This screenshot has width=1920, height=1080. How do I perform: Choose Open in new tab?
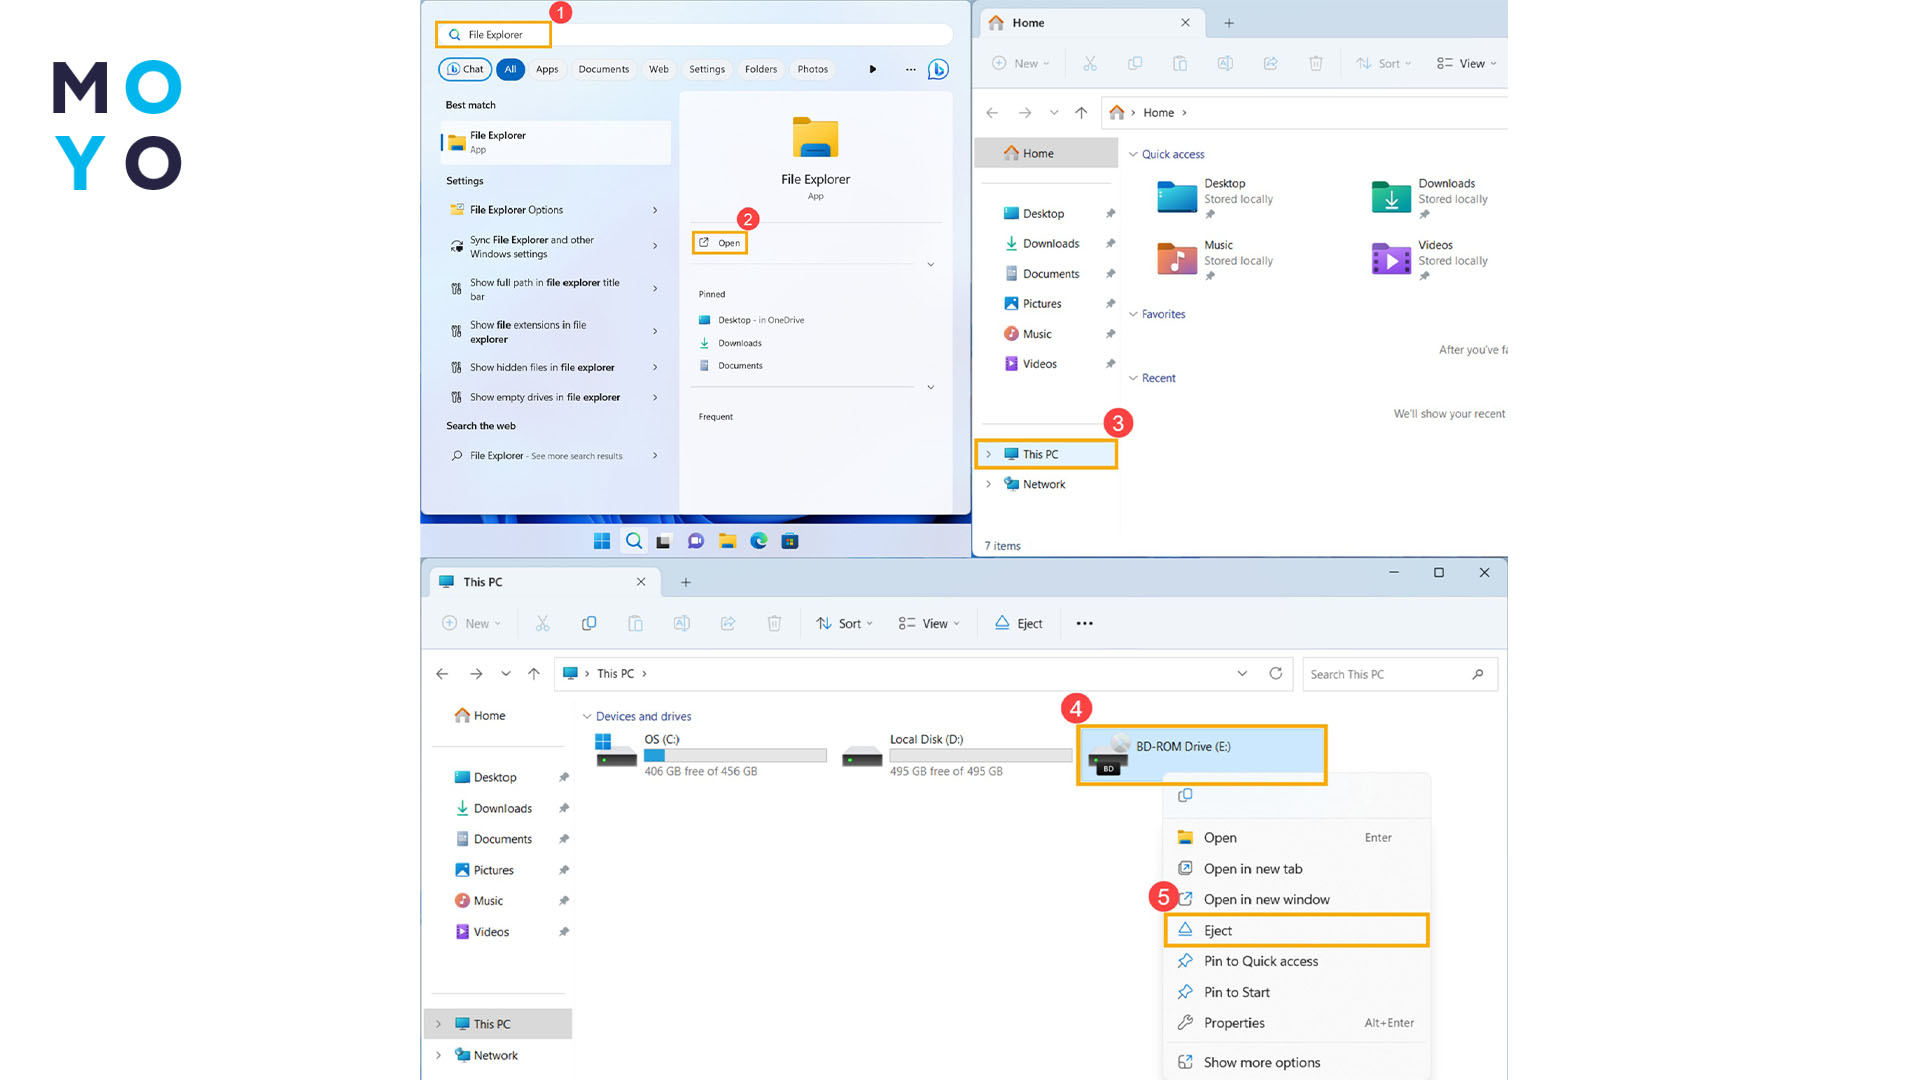[x=1297, y=869]
